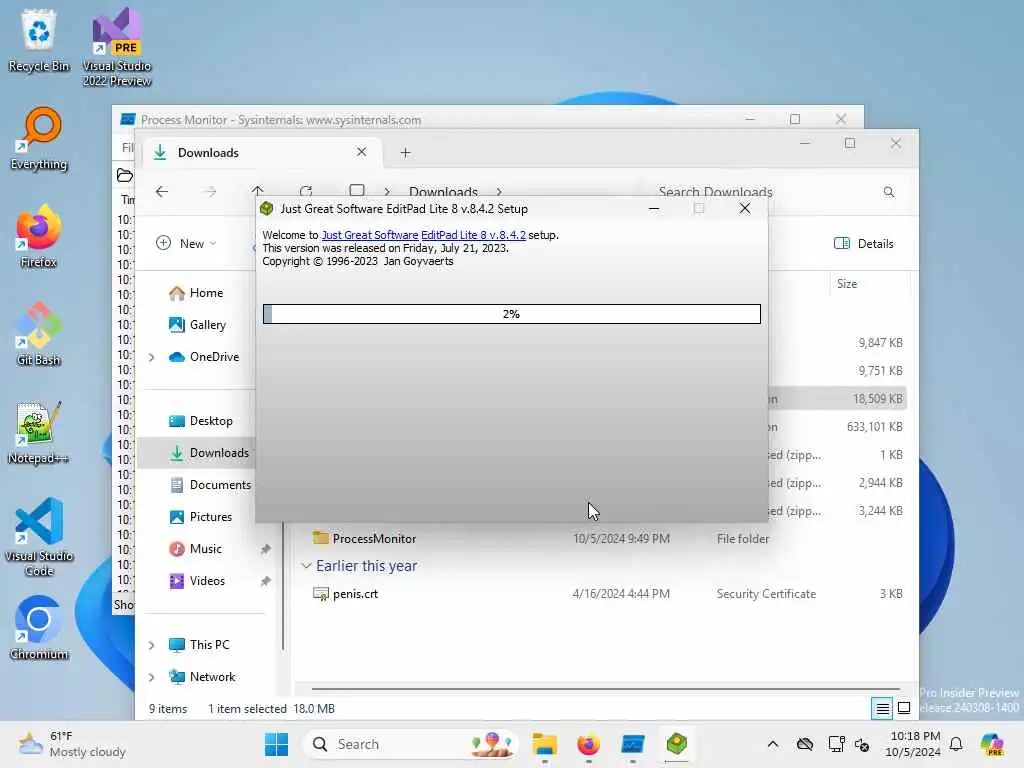Click the Size column header
Screen dimensions: 1024x768
click(847, 284)
